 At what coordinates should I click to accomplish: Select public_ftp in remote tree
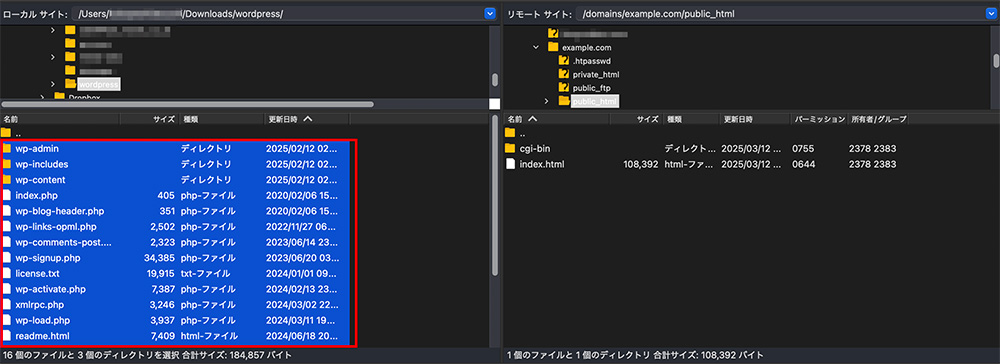(593, 87)
